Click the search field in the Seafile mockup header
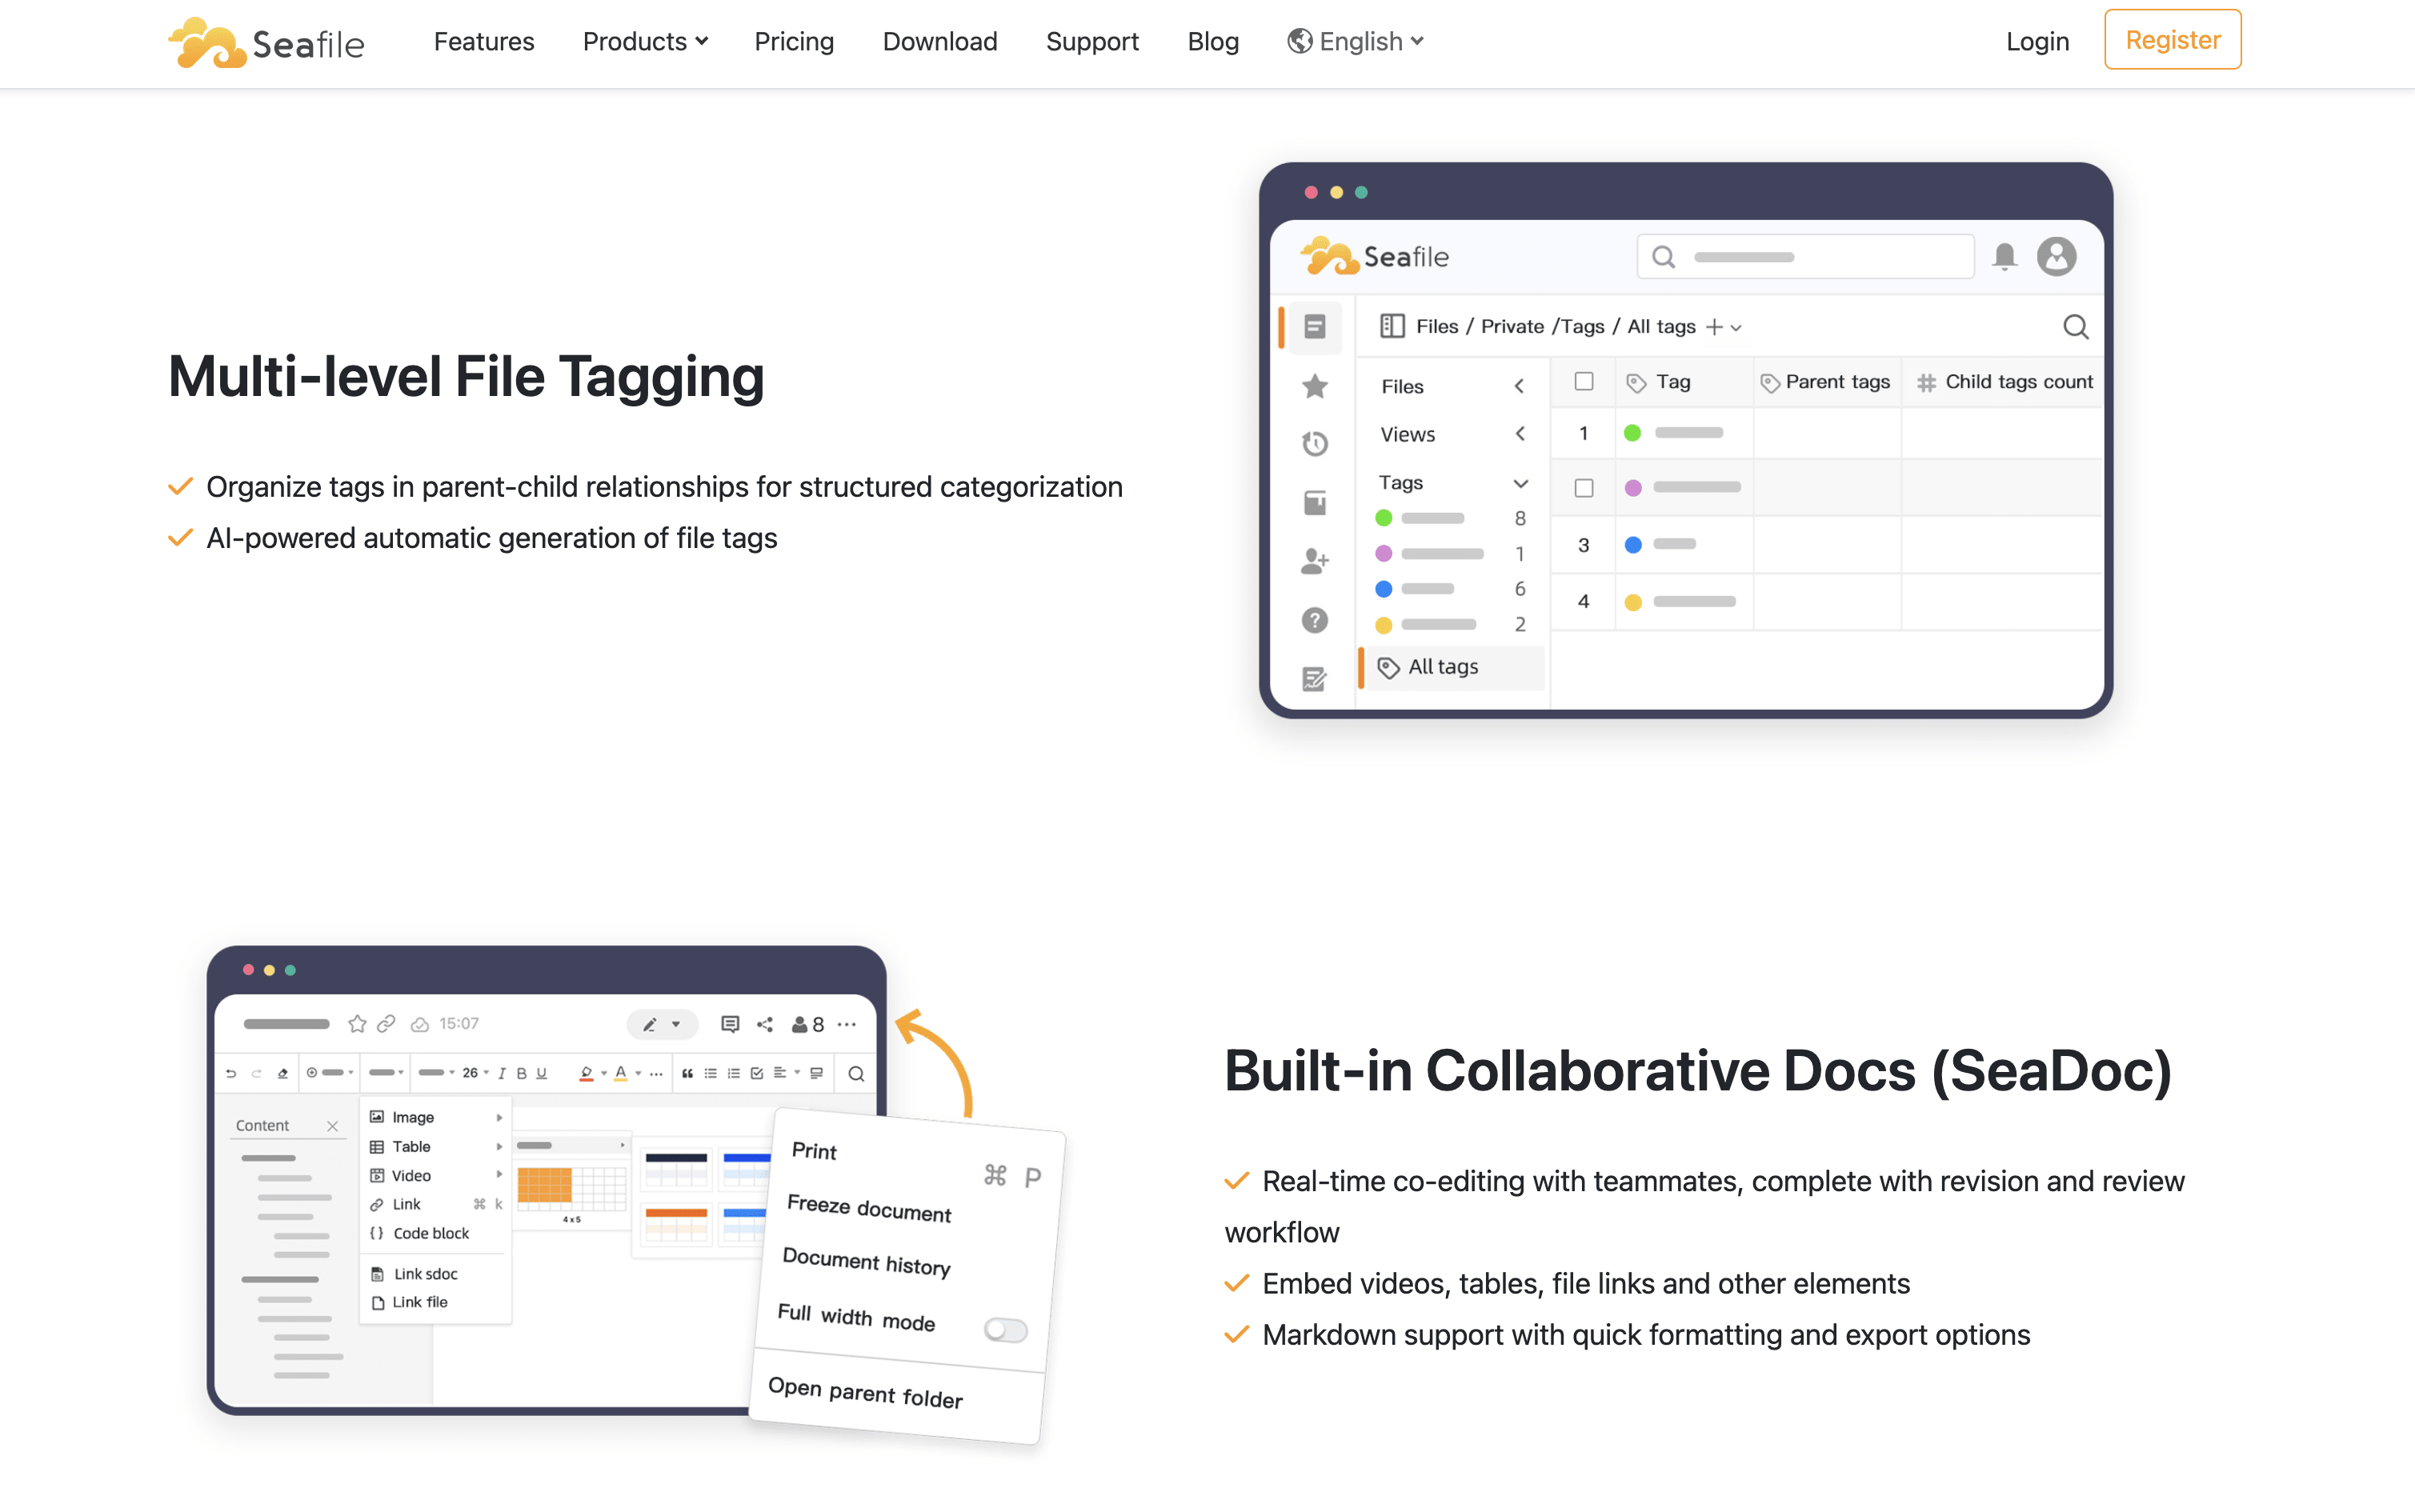The image size is (2415, 1512). [x=1805, y=257]
